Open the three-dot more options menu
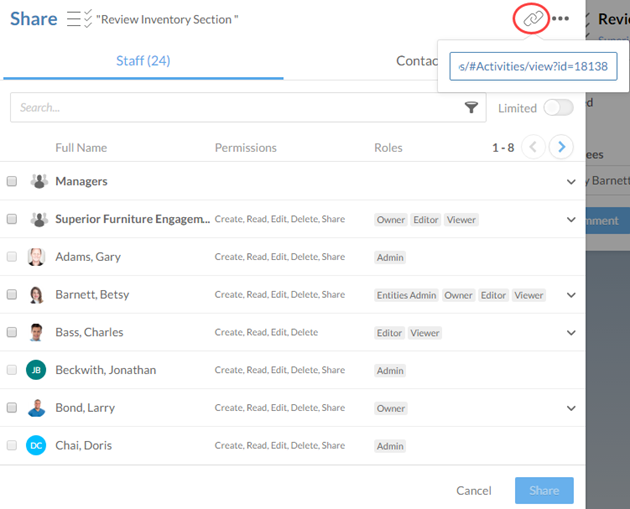 [561, 19]
